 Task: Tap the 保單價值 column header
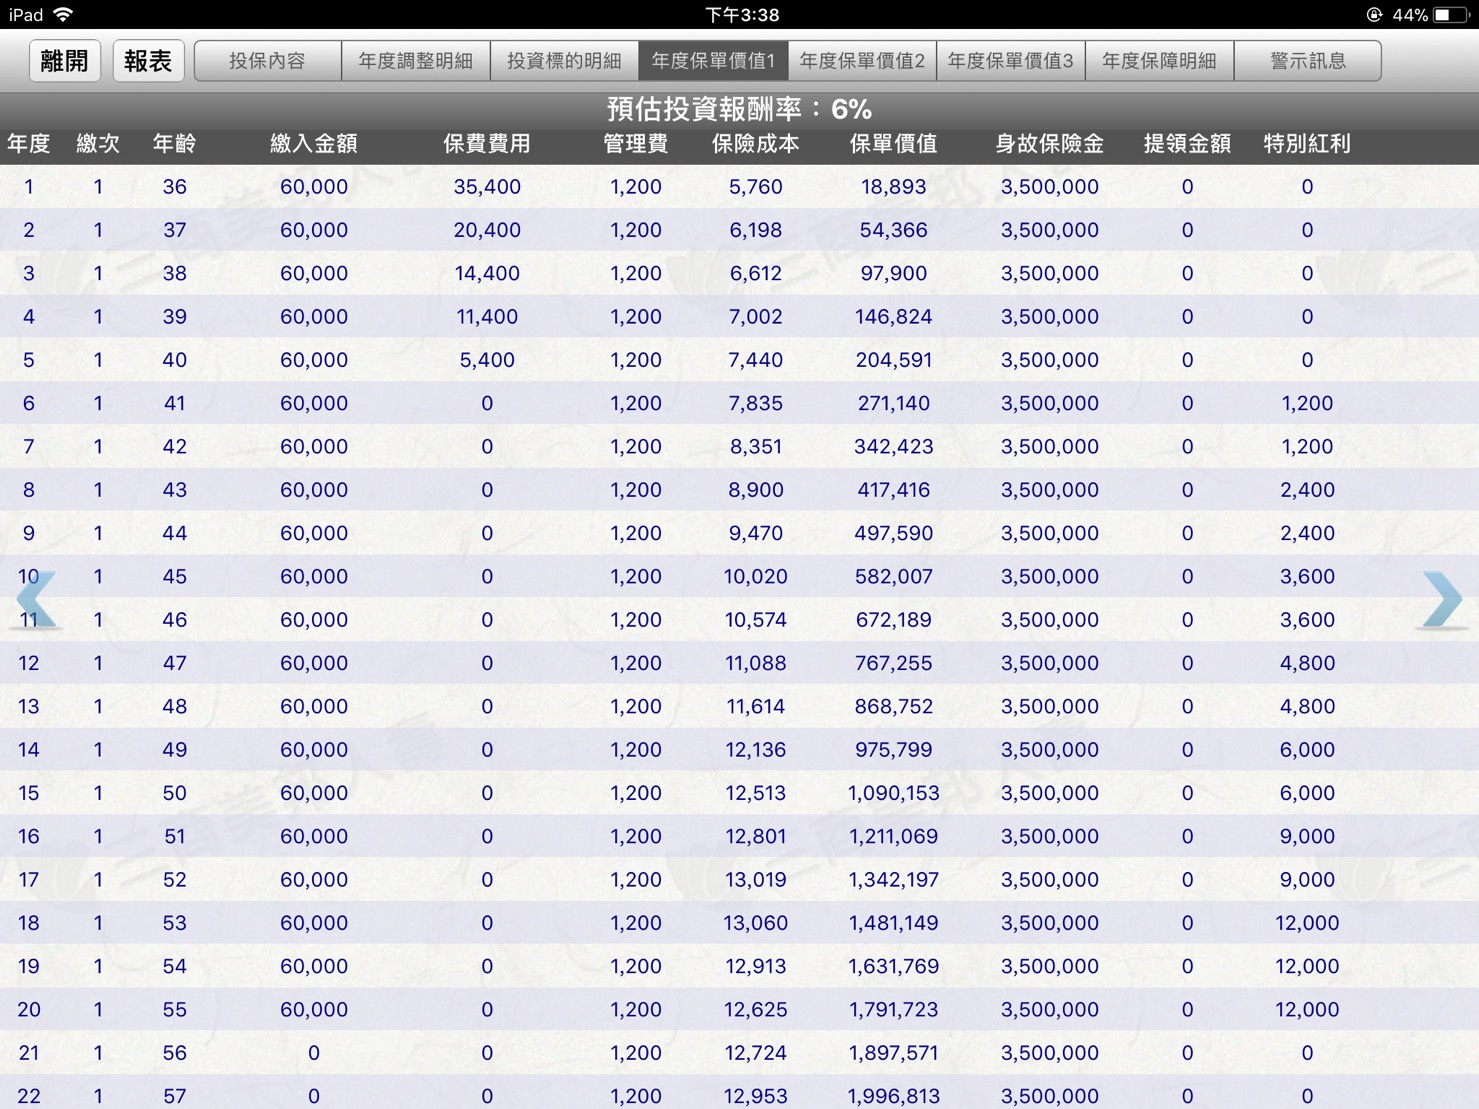point(893,144)
